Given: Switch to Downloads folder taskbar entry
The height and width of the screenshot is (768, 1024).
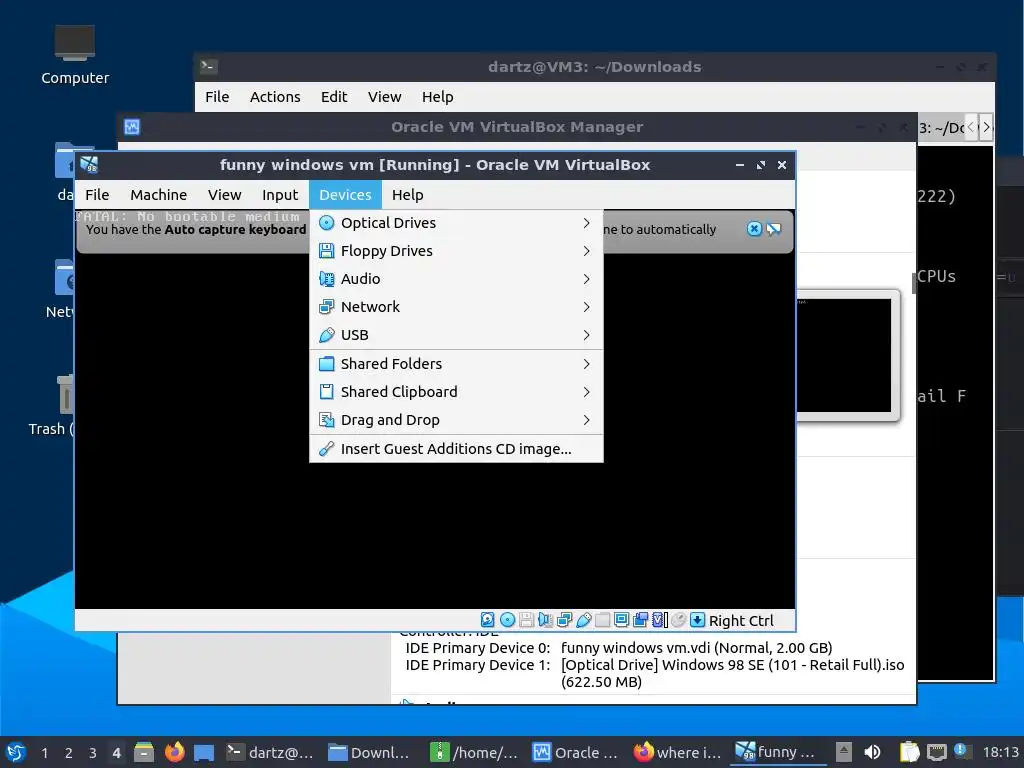Looking at the screenshot, I should tap(369, 752).
